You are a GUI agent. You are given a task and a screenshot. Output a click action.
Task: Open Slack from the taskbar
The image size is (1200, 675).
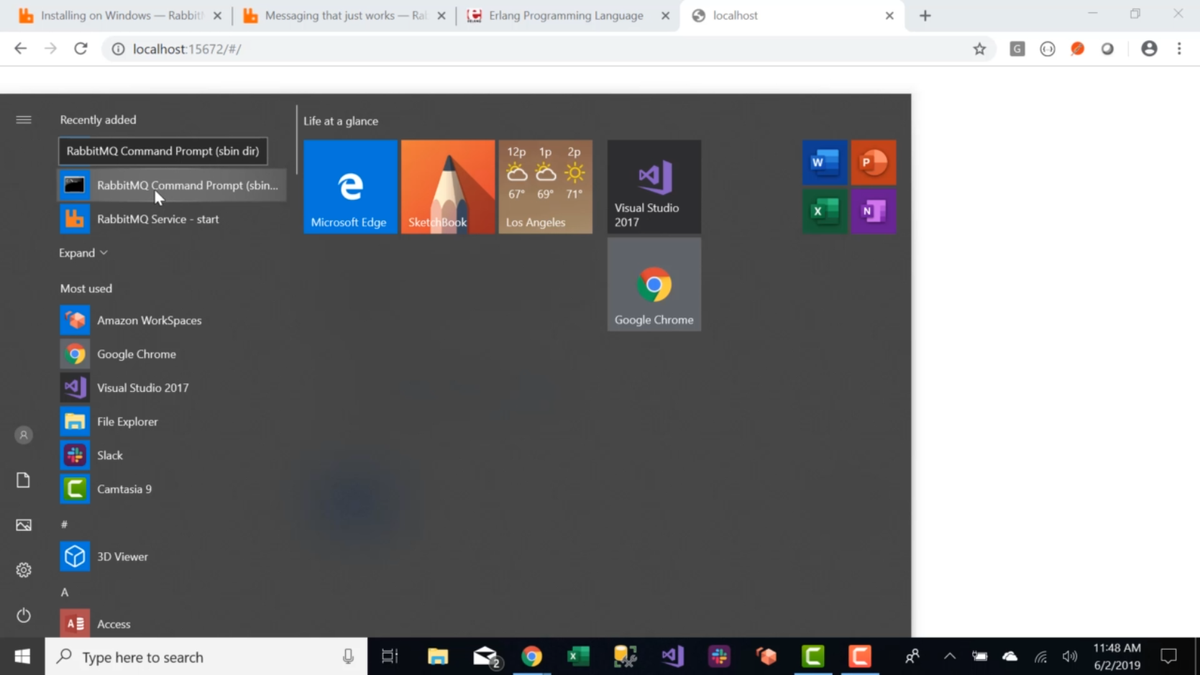click(719, 657)
